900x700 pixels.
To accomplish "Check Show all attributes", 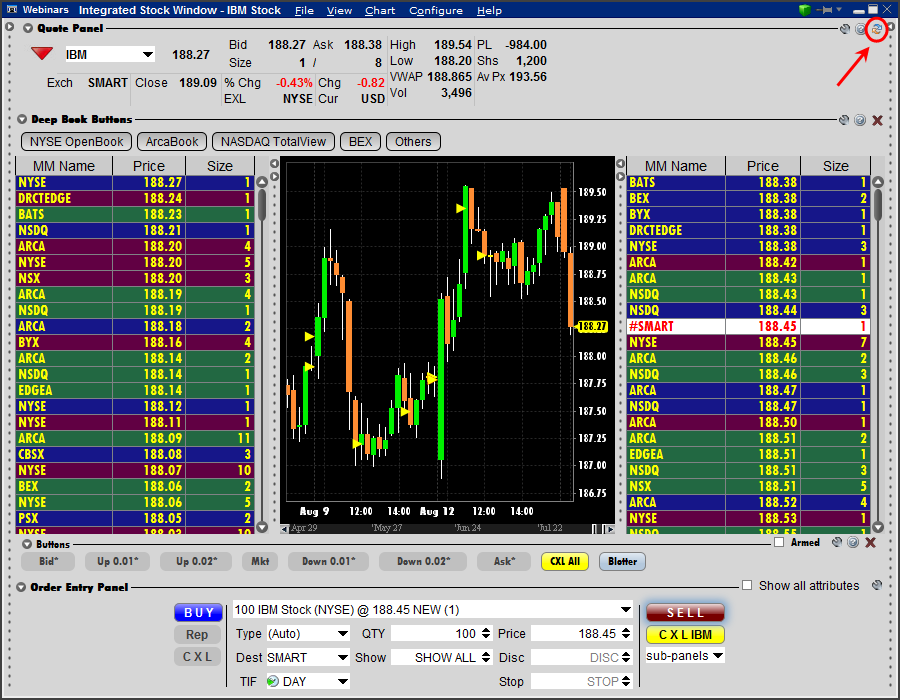I will click(x=747, y=585).
